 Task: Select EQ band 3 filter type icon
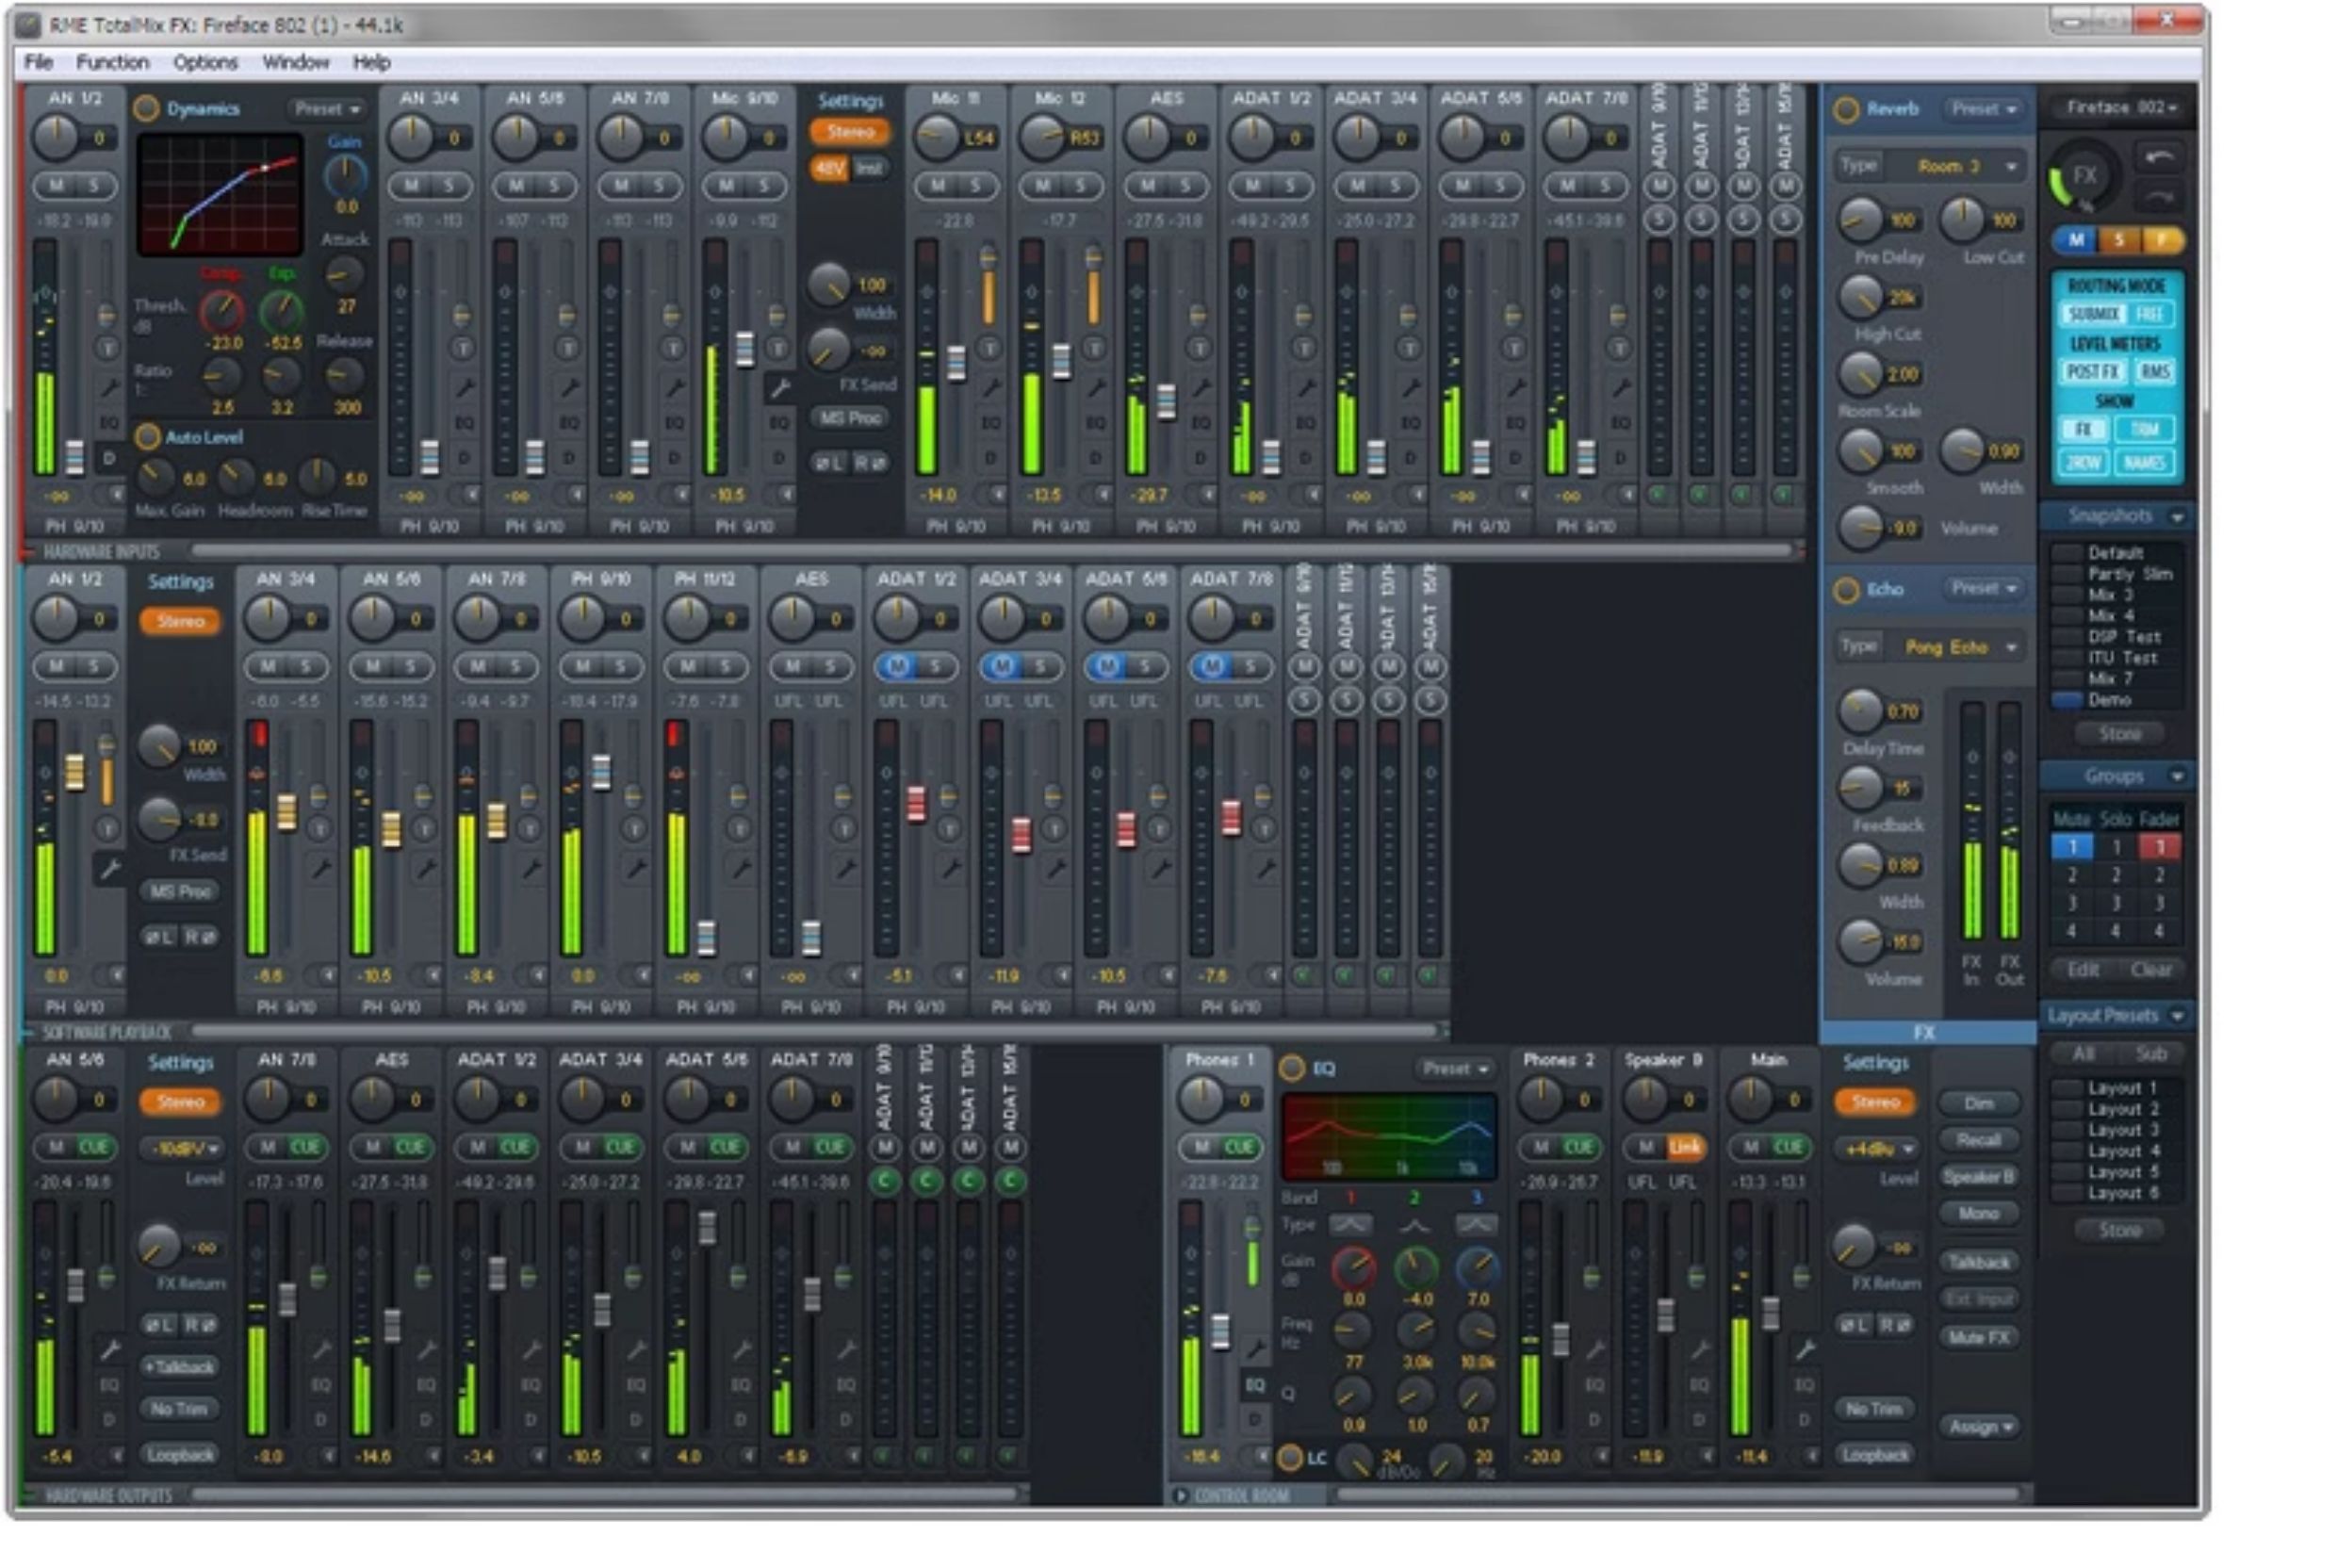(1476, 1224)
